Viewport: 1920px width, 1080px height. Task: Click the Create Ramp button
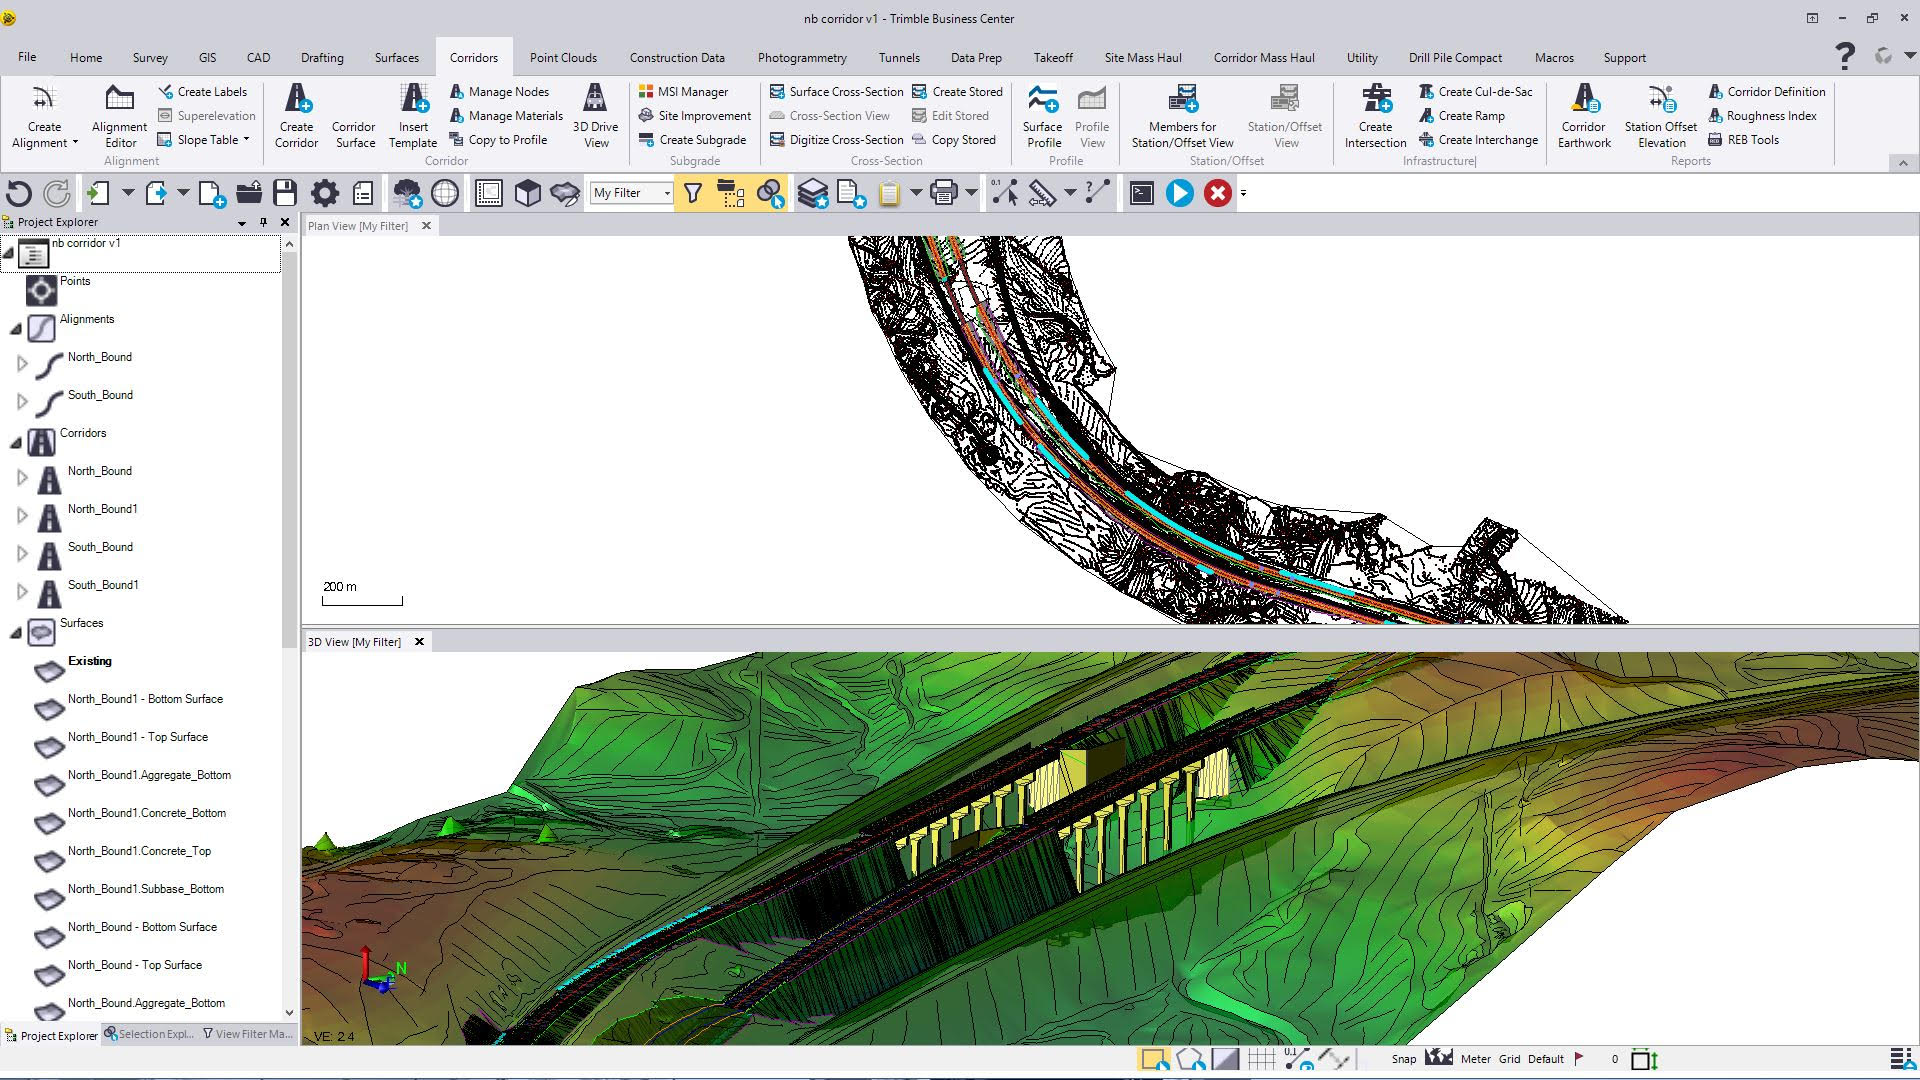pos(1461,116)
